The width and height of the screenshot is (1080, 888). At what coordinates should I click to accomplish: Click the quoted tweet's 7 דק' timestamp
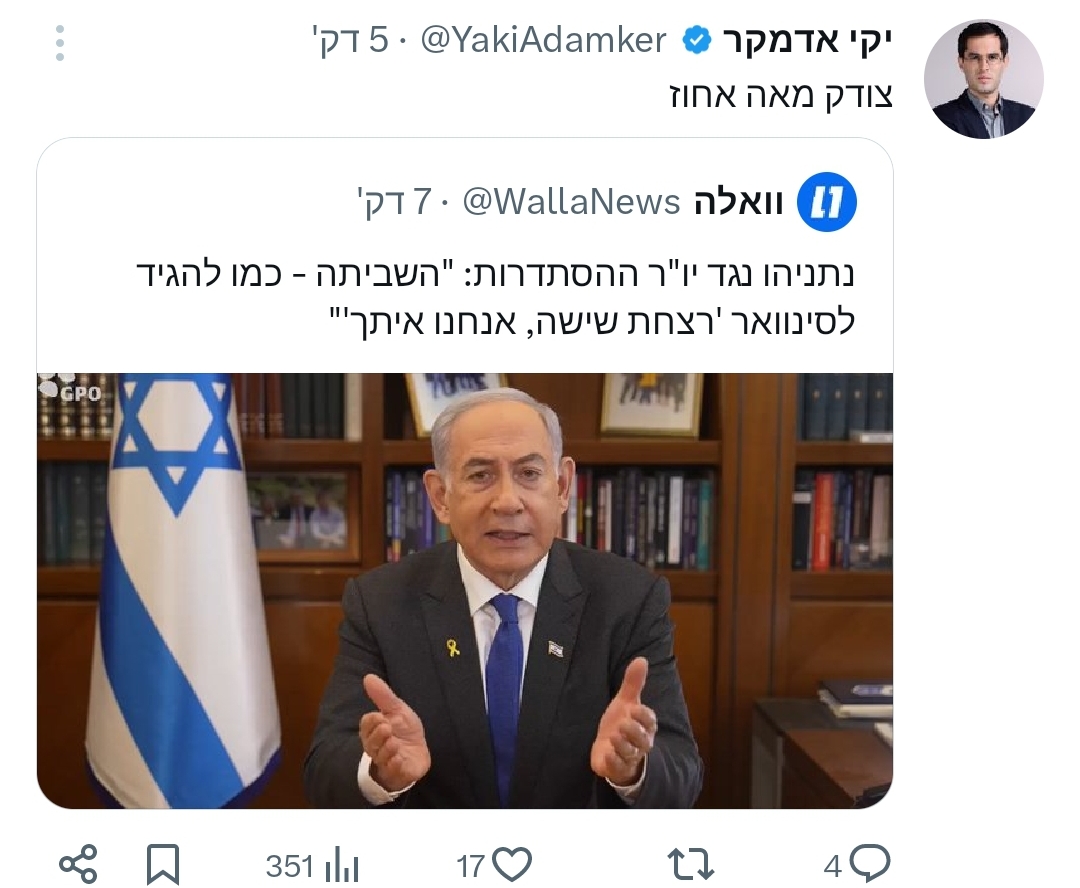click(394, 202)
